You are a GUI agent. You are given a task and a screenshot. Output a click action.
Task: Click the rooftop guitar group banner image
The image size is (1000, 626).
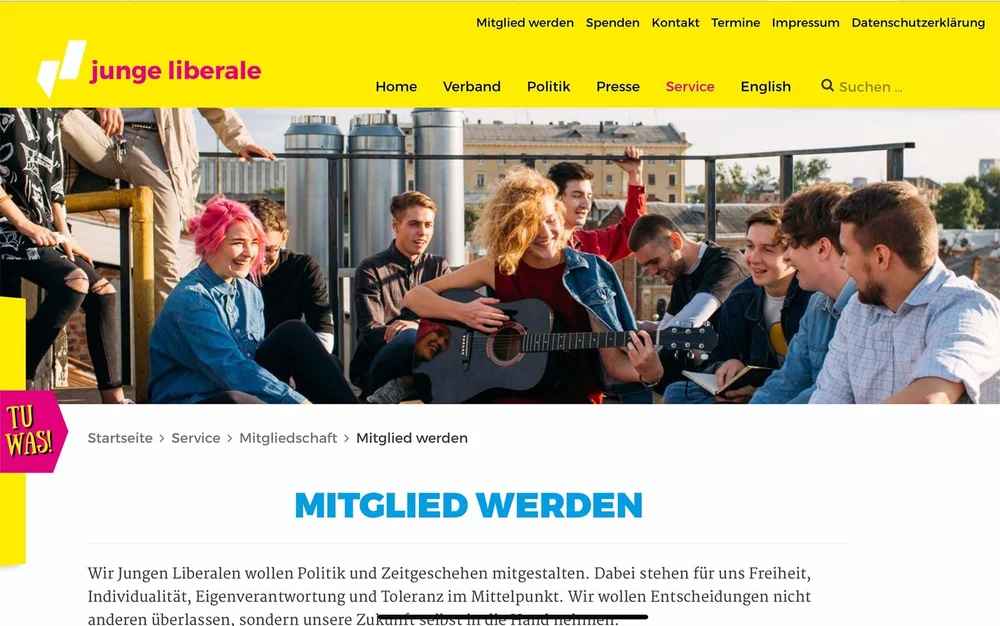coord(500,256)
